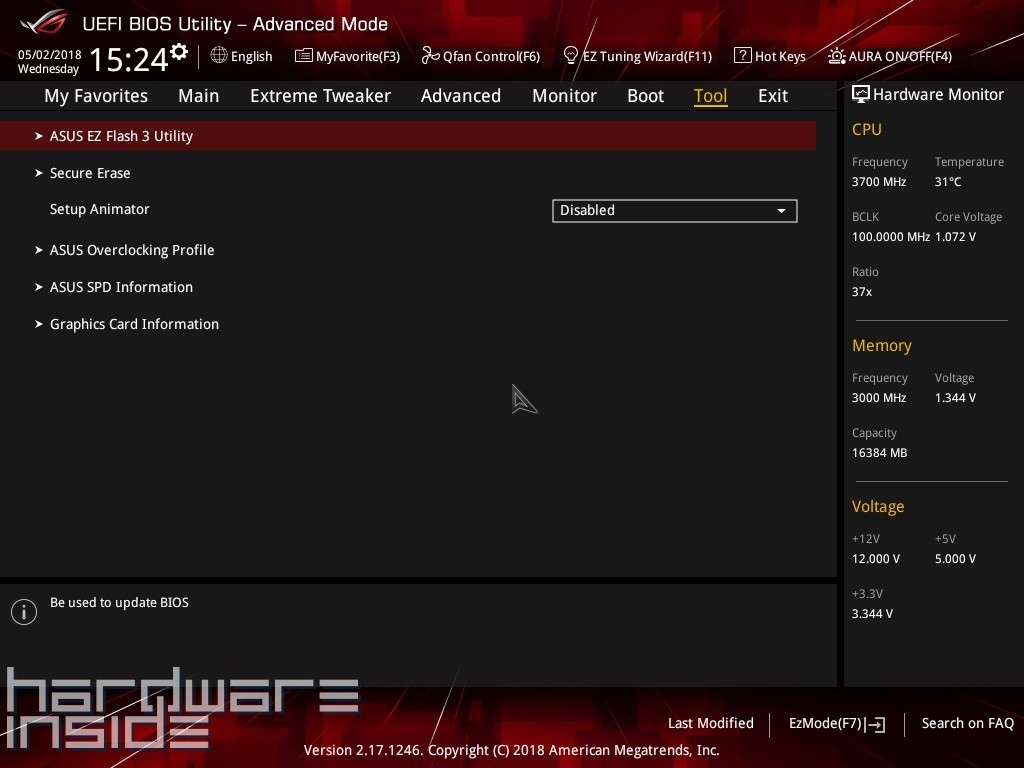Open the Setup Animator dropdown

pos(674,210)
